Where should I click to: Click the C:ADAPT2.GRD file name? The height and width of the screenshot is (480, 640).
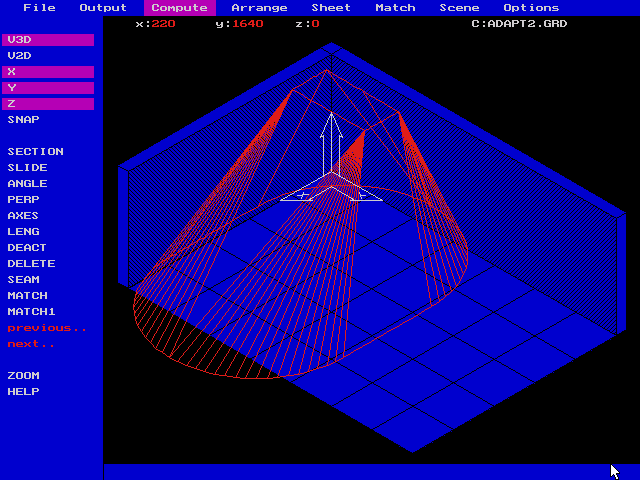[x=519, y=24]
